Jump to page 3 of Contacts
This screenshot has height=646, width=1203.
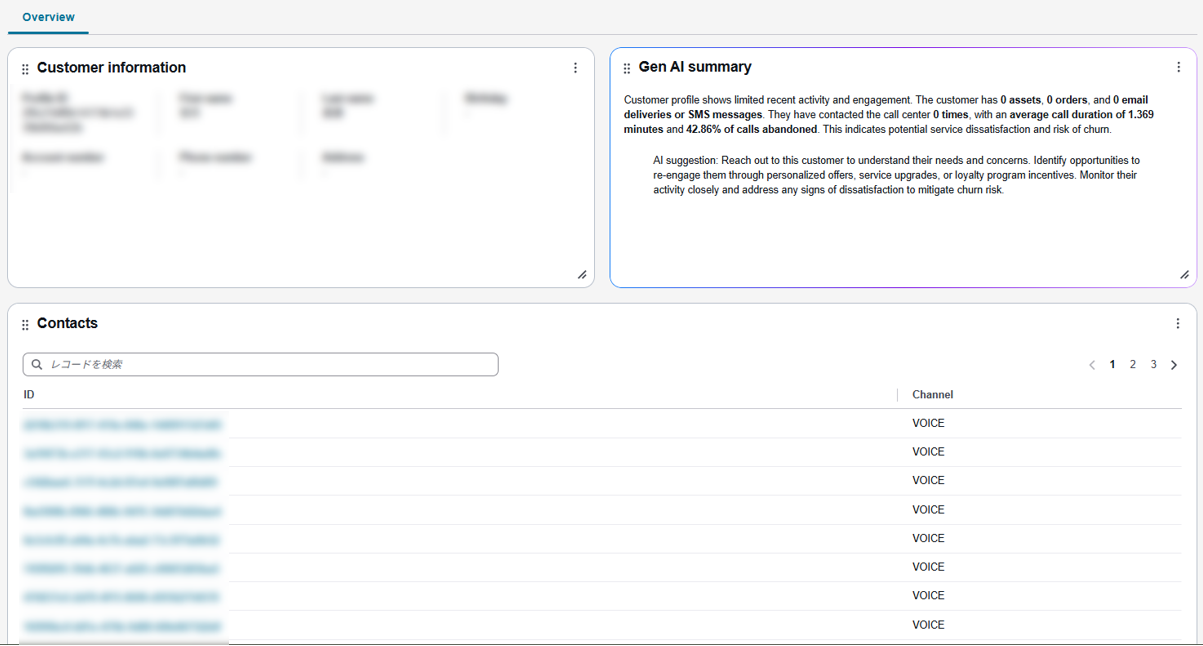click(x=1153, y=365)
